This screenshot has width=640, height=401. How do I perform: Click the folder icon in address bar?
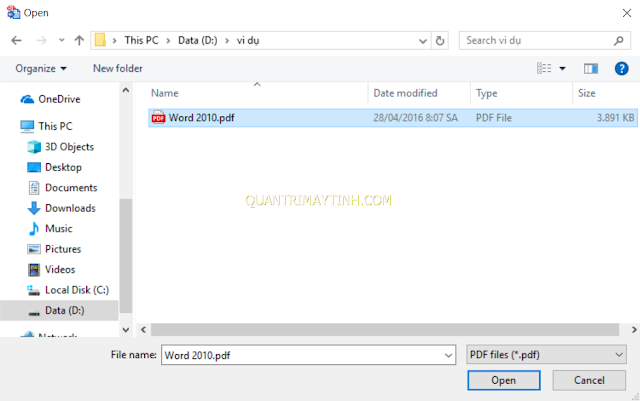tap(100, 40)
